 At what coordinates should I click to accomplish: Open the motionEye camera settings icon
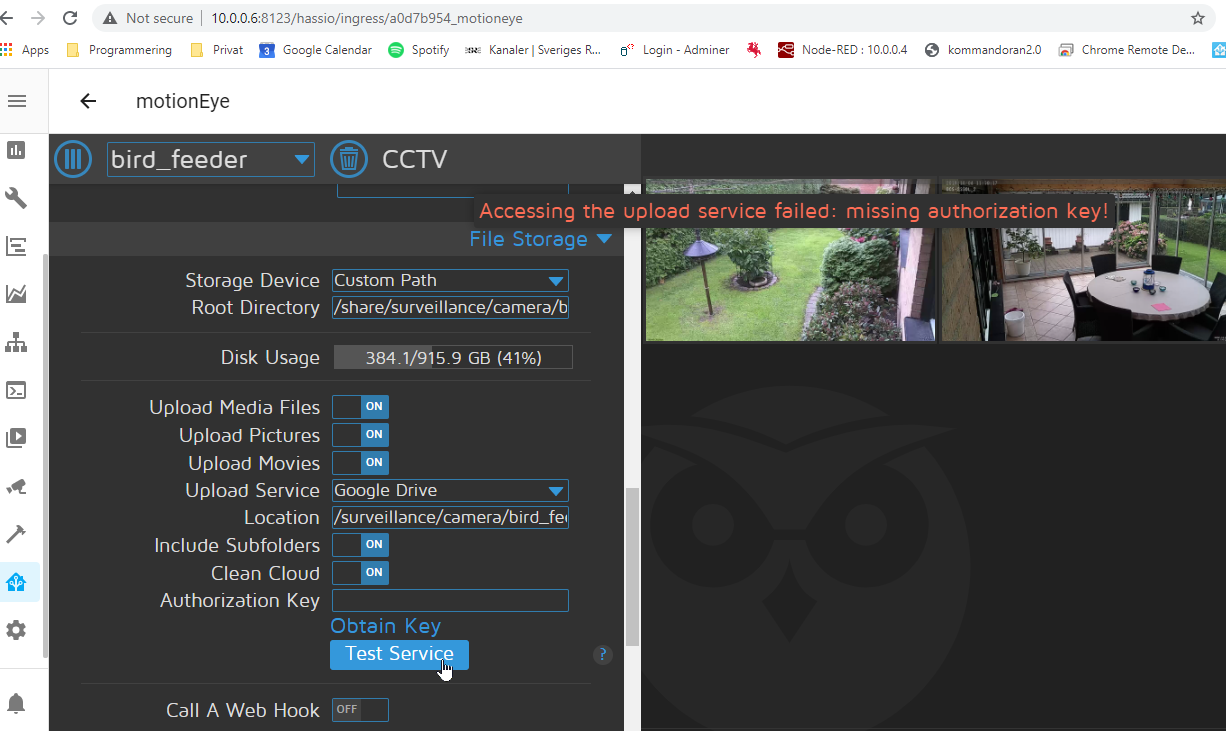click(73, 158)
